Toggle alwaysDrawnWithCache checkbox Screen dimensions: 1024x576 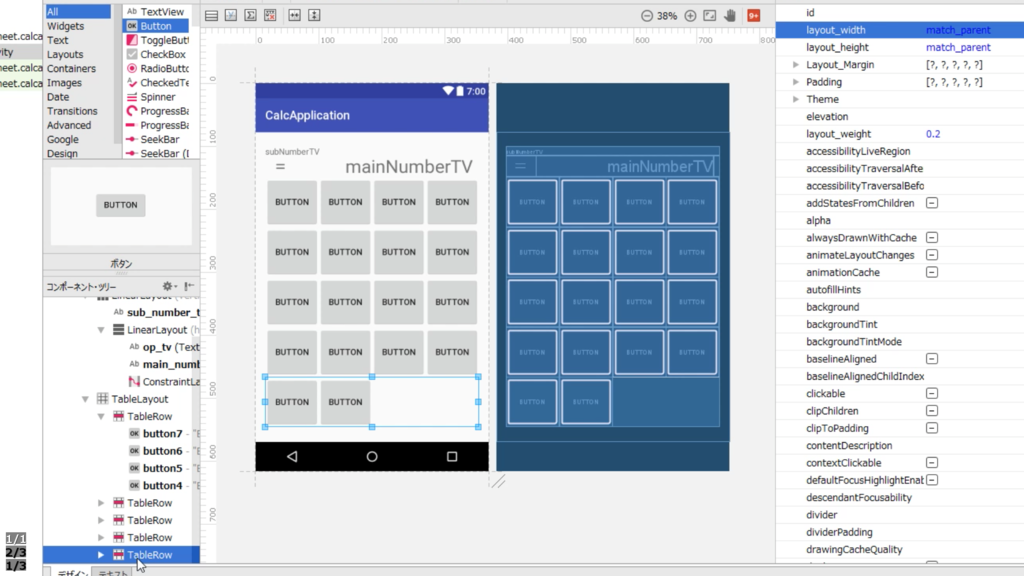[x=932, y=238]
